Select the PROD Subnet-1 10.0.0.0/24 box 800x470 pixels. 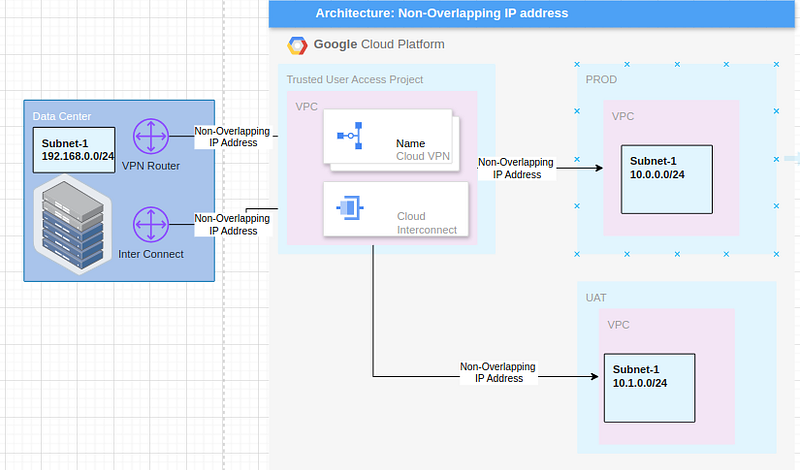point(667,179)
